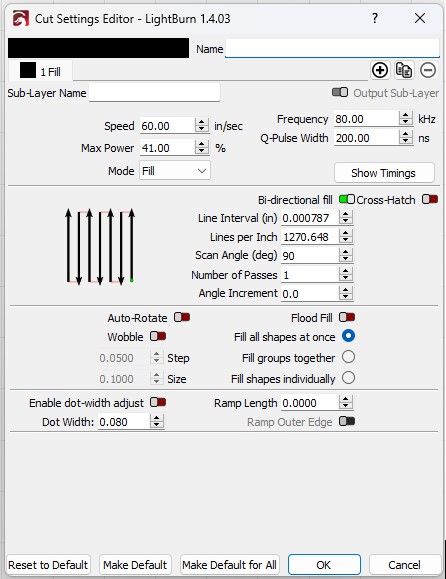Click the Frequency value field
The width and height of the screenshot is (446, 579).
[366, 119]
